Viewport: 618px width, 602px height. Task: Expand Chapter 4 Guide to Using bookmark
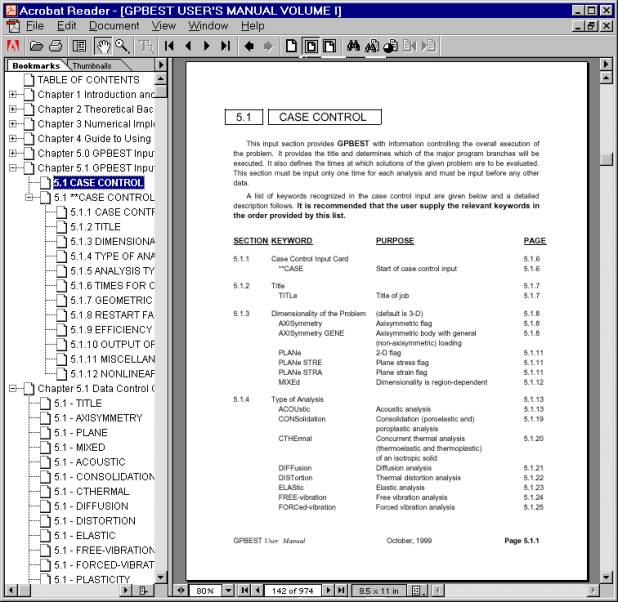(13, 138)
